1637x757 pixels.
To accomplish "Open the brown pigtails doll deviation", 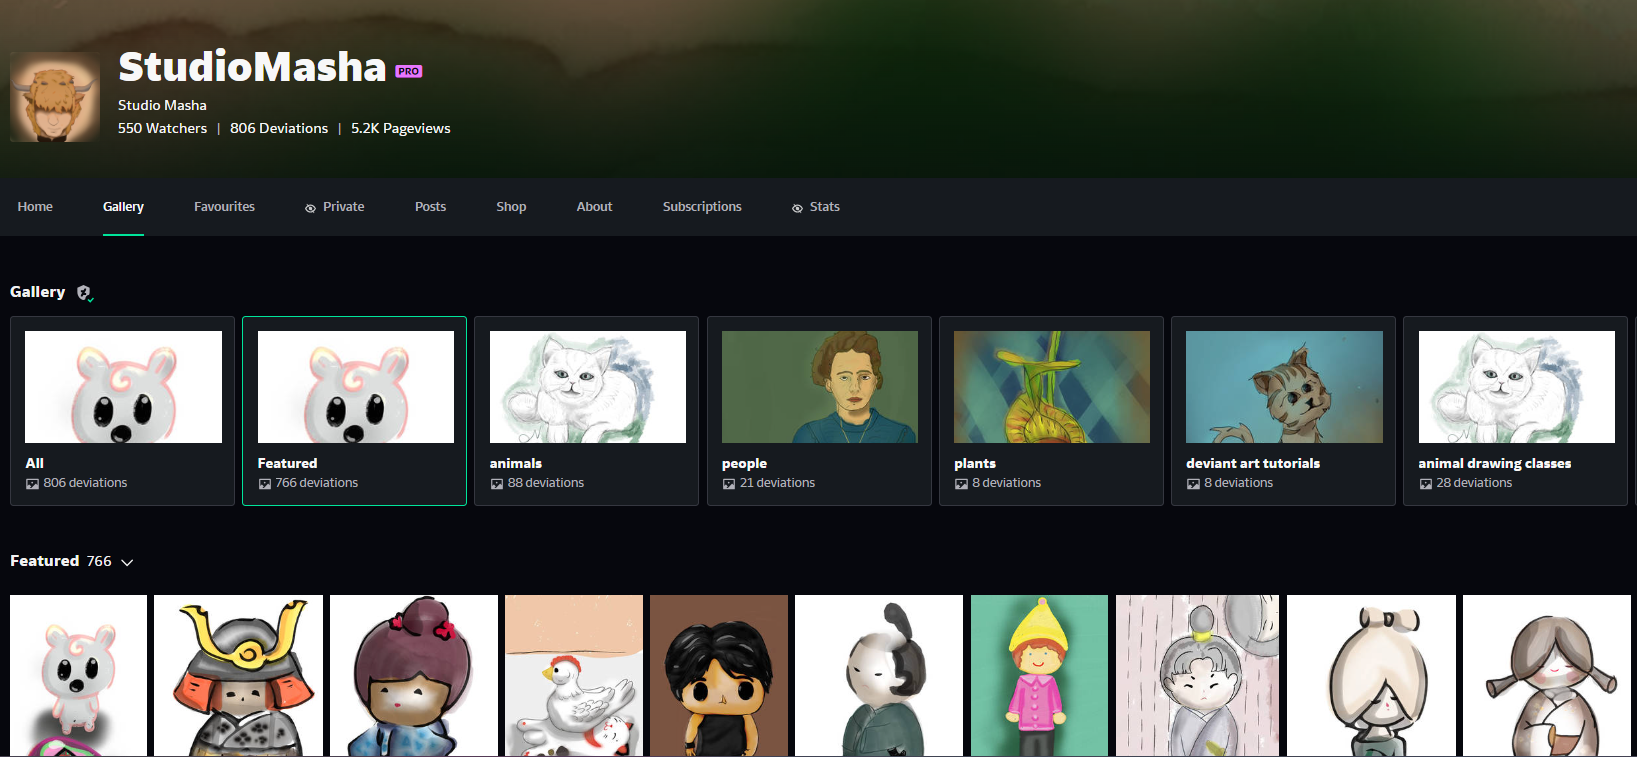I will click(x=1547, y=676).
